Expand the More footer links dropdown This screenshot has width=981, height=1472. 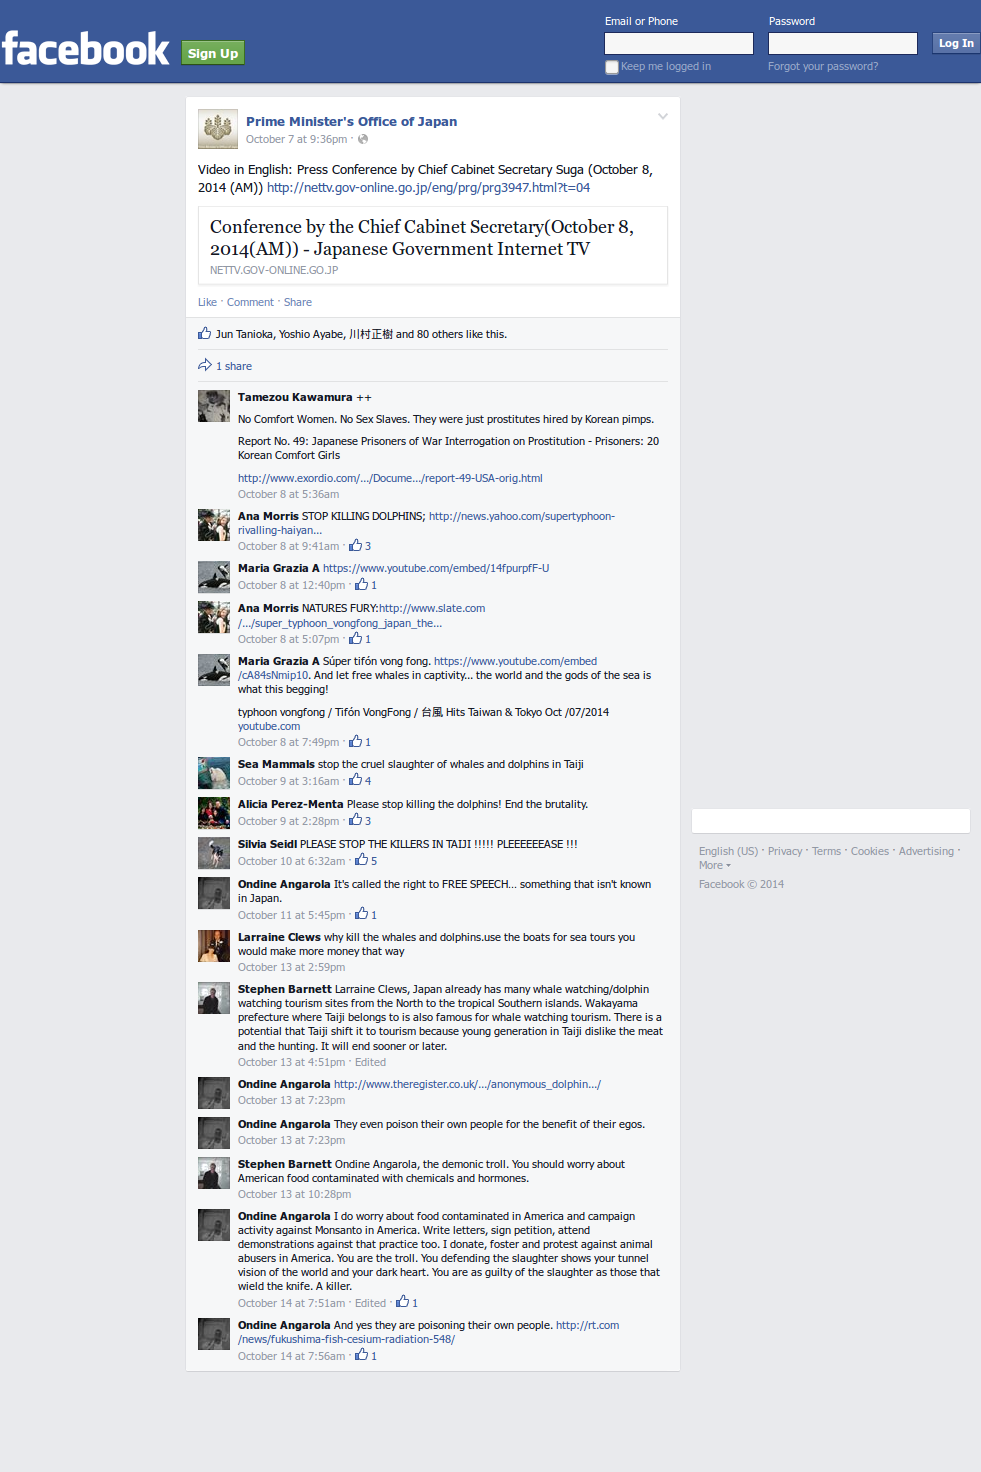(x=715, y=865)
